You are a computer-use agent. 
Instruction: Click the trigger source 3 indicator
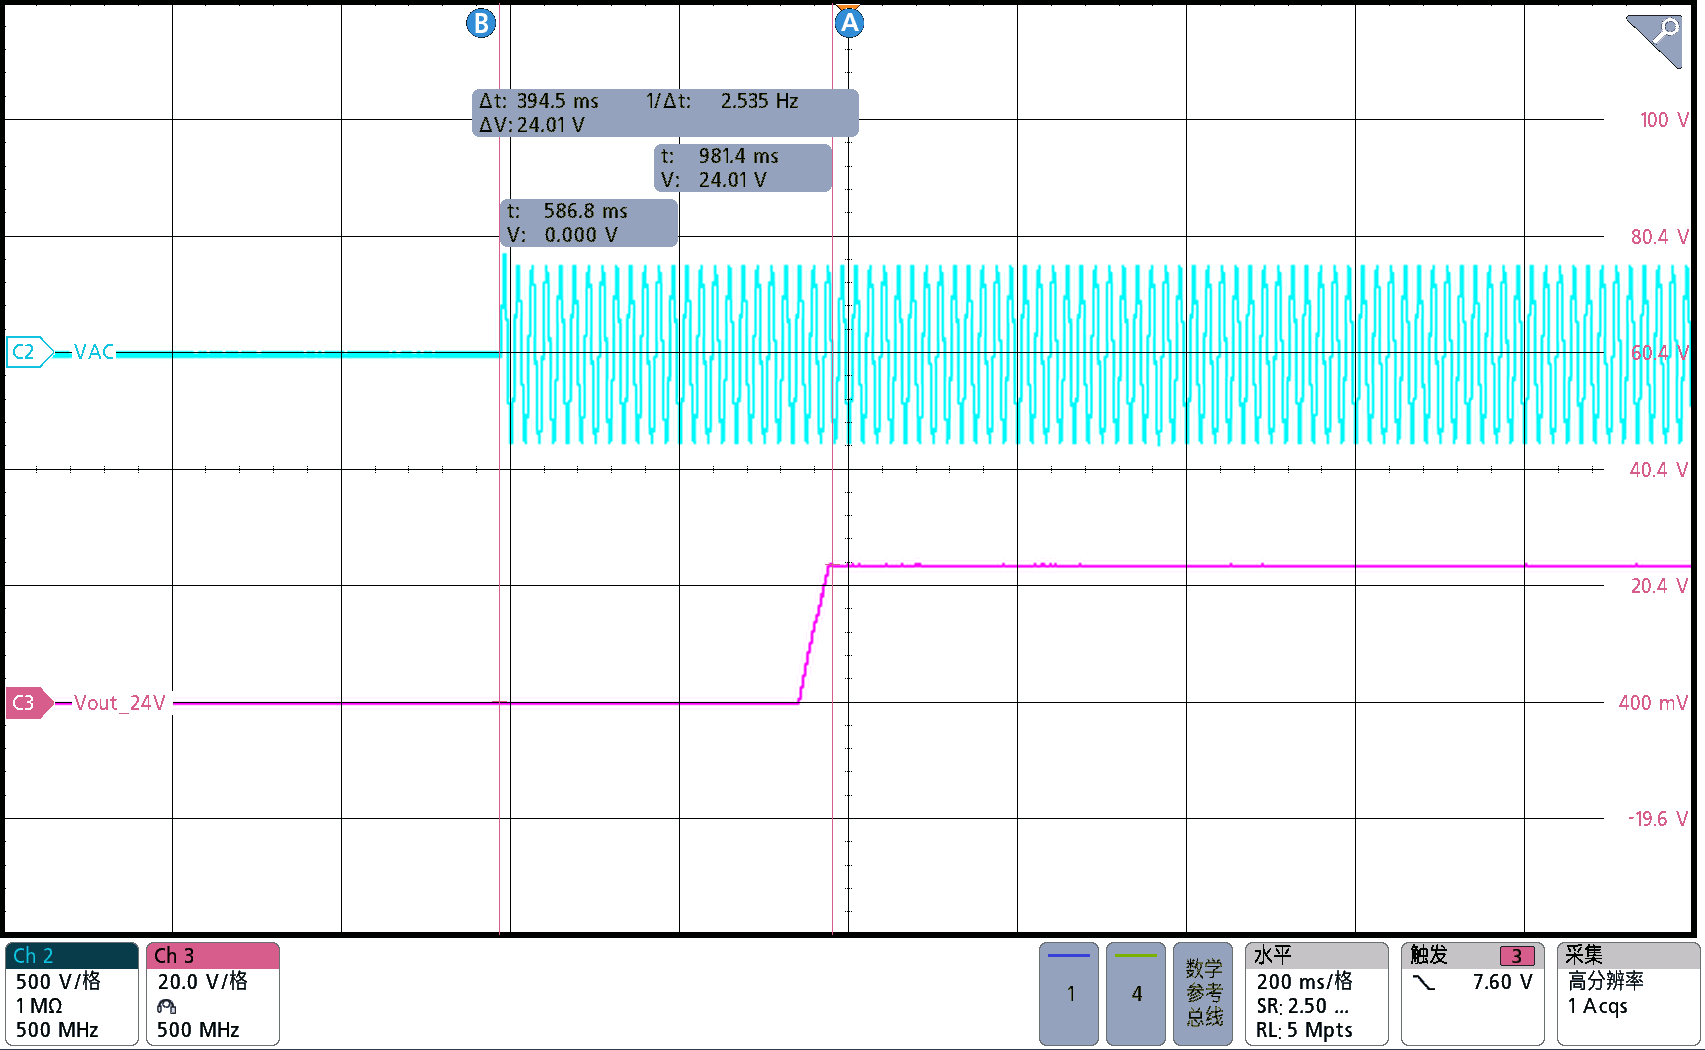[x=1516, y=956]
